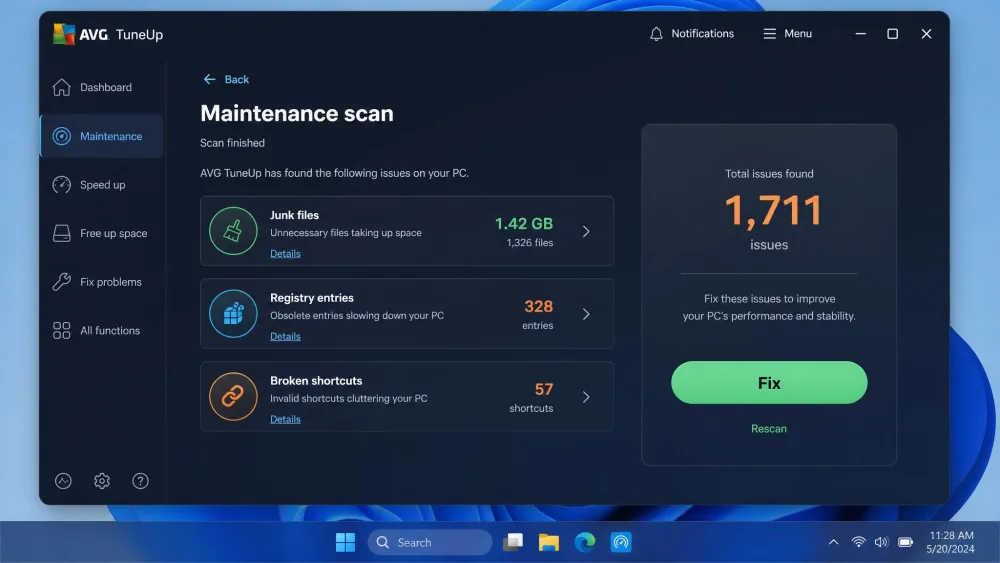Click the Registry entries cubes icon

(x=233, y=314)
